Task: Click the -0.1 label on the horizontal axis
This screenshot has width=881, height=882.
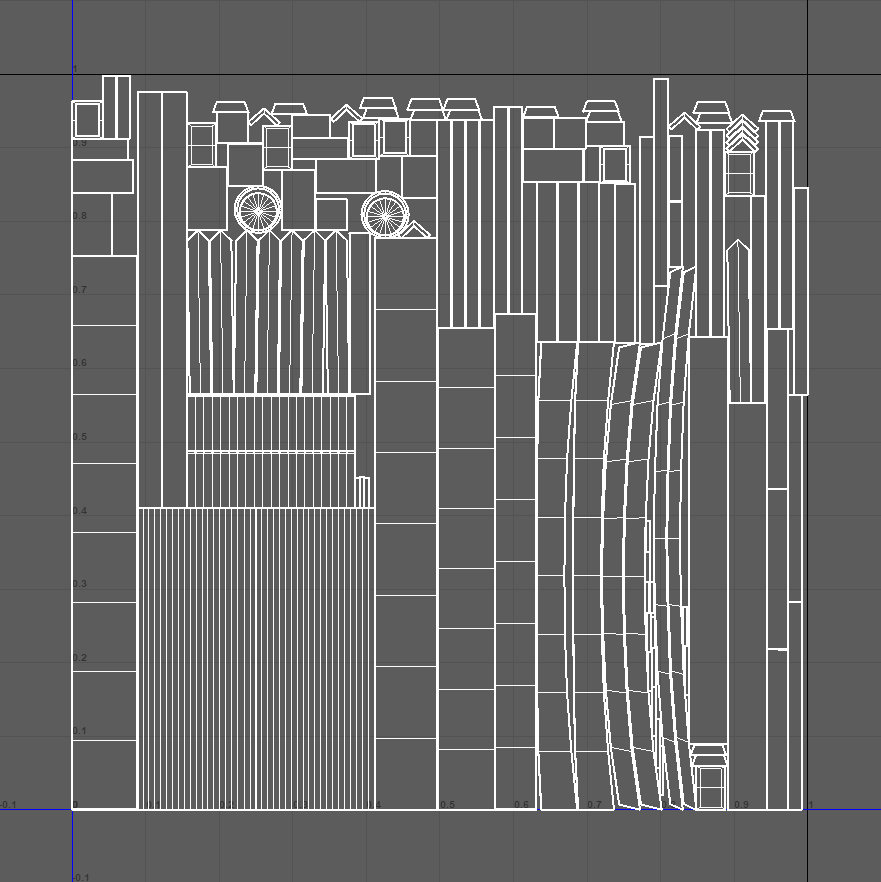Action: click(x=8, y=804)
